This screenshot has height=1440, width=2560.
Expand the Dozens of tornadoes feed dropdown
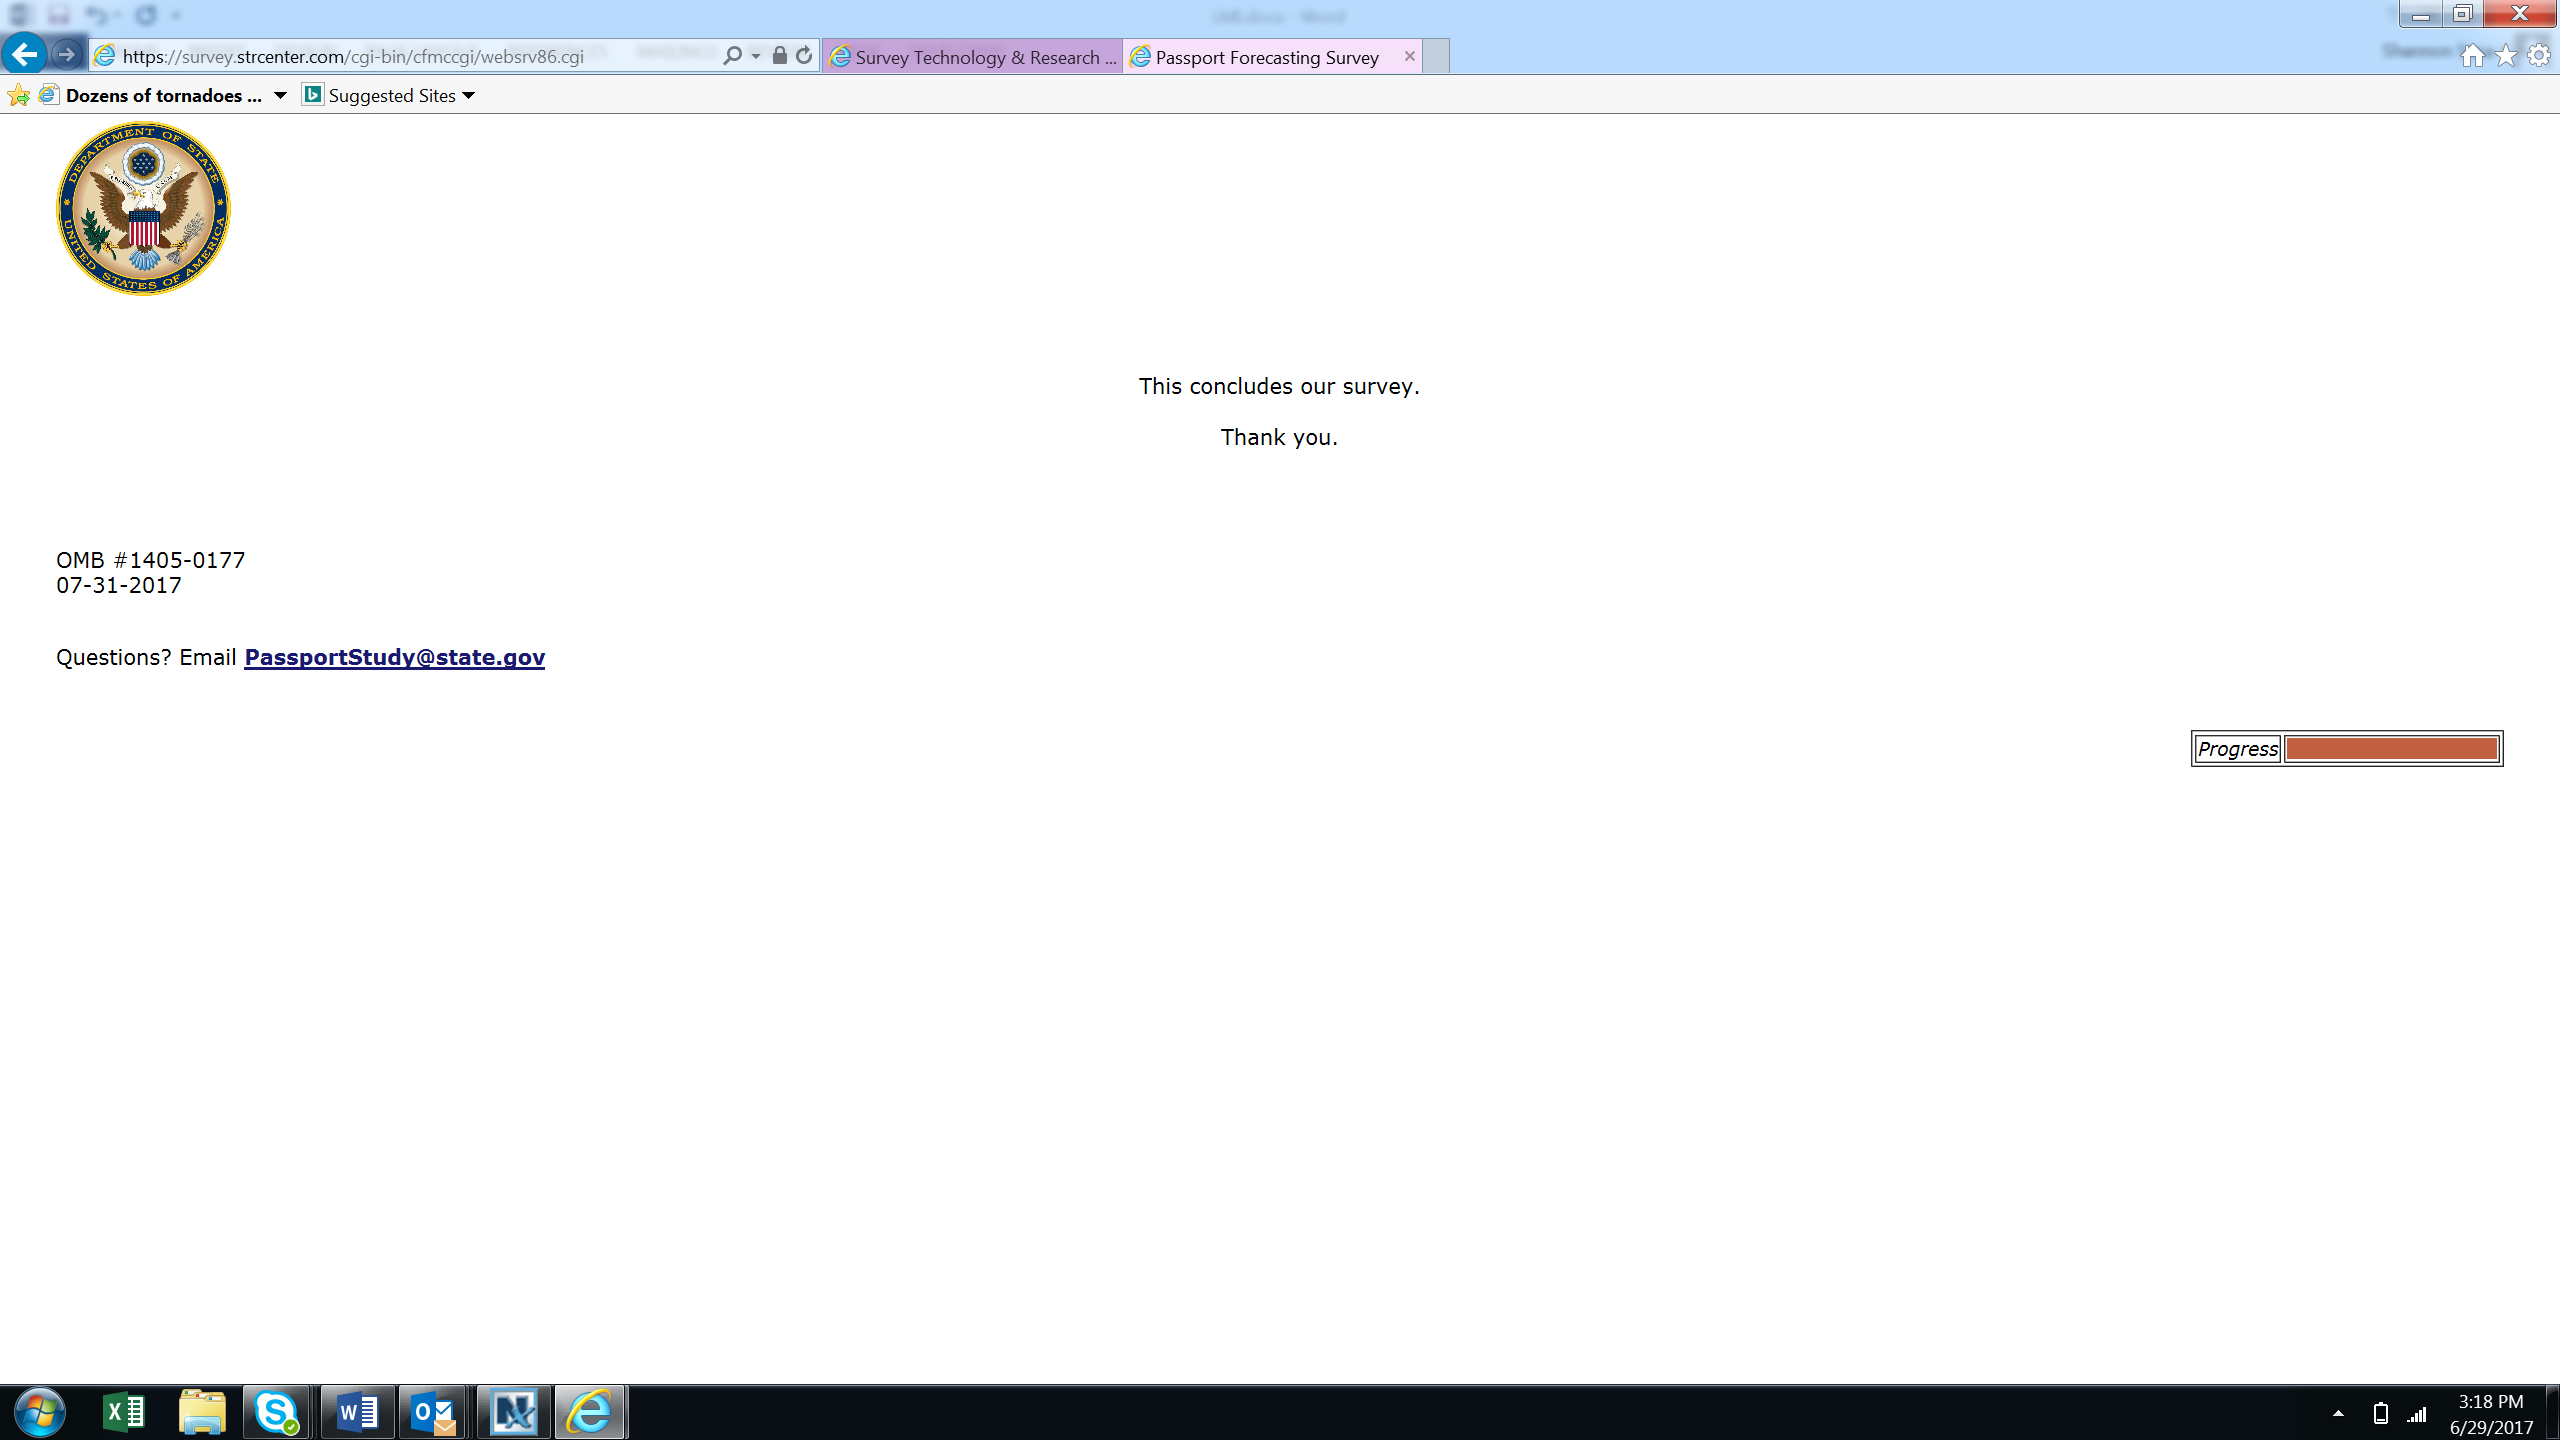280,96
